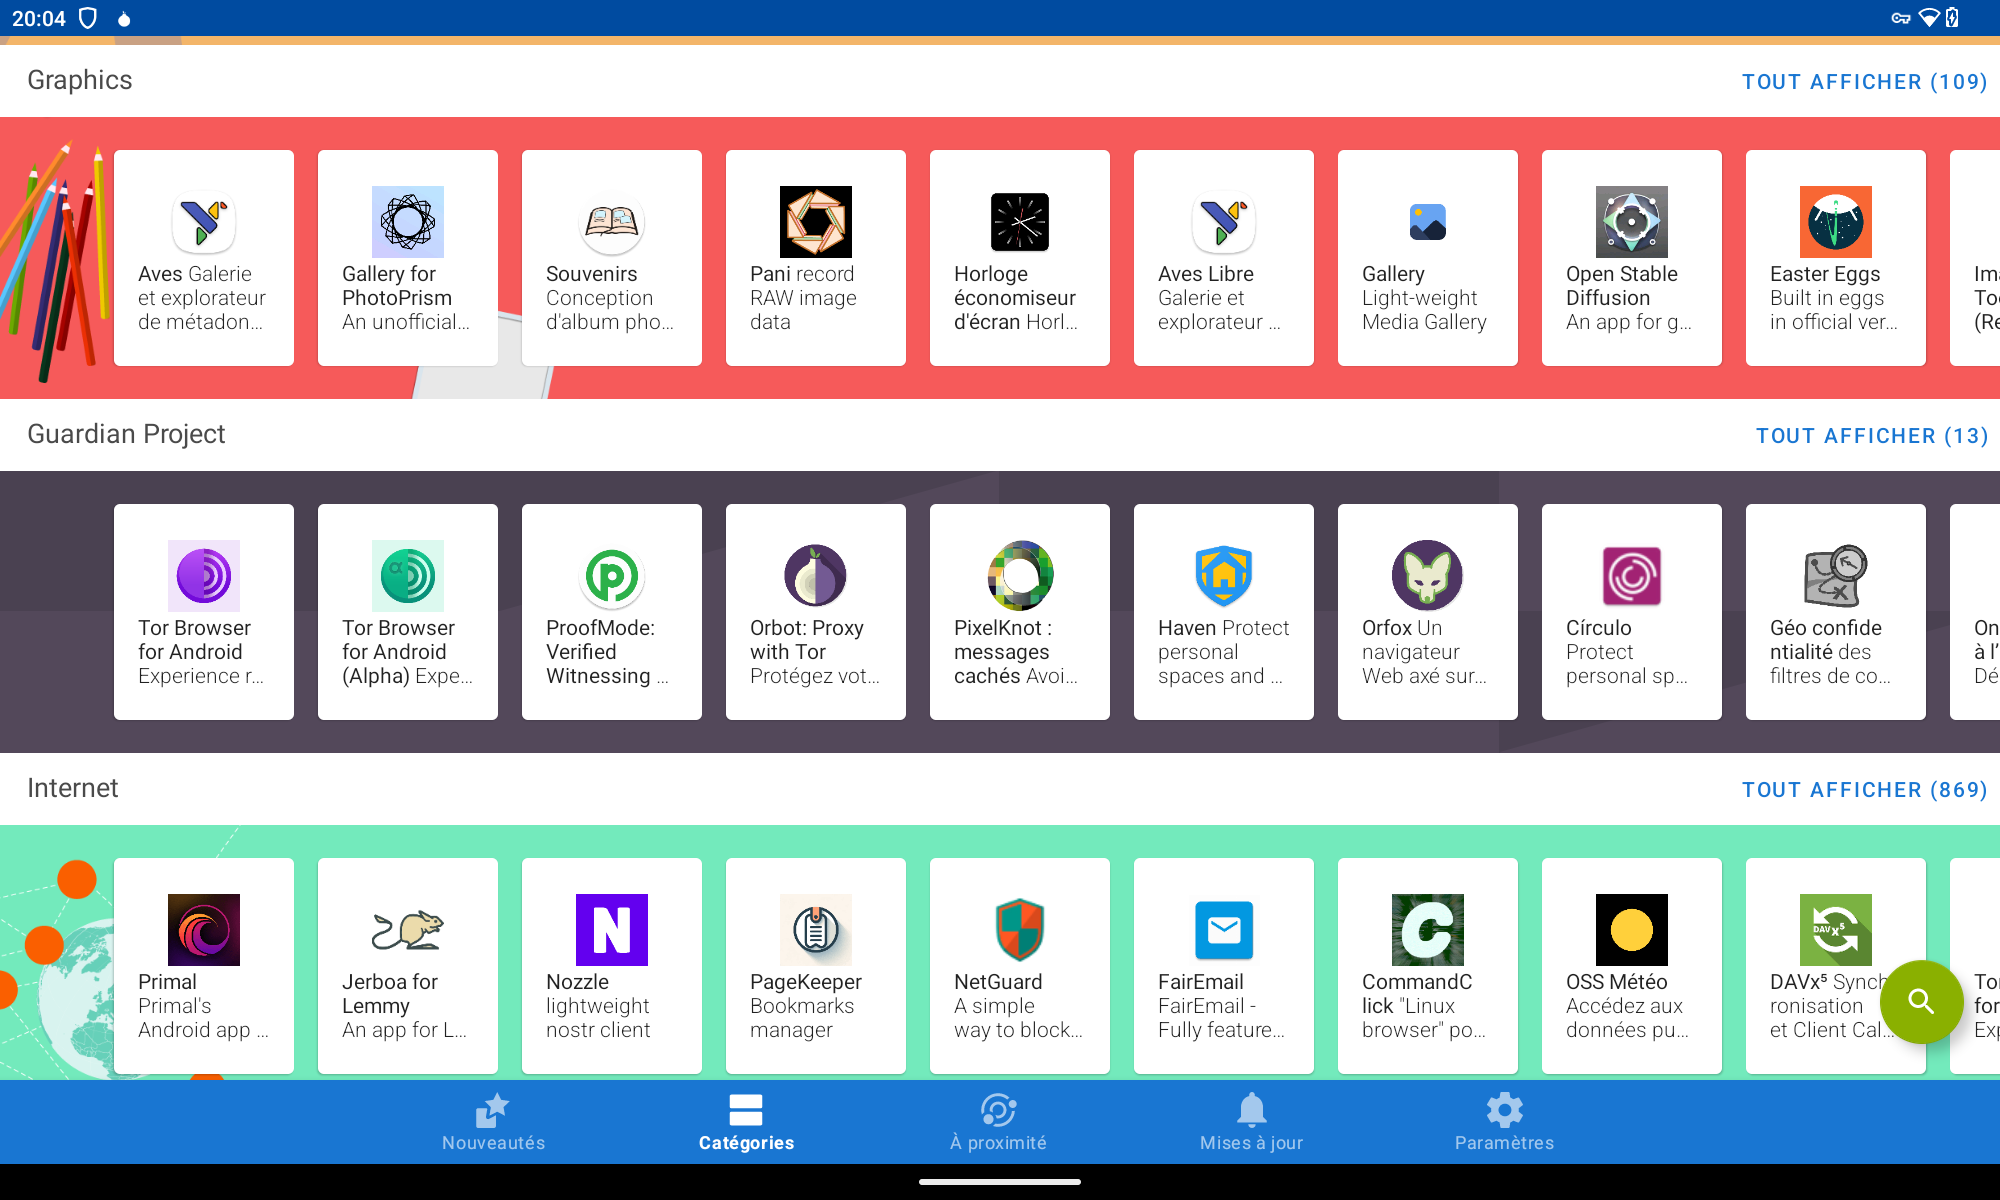Tap the green search floating button

click(1920, 1001)
